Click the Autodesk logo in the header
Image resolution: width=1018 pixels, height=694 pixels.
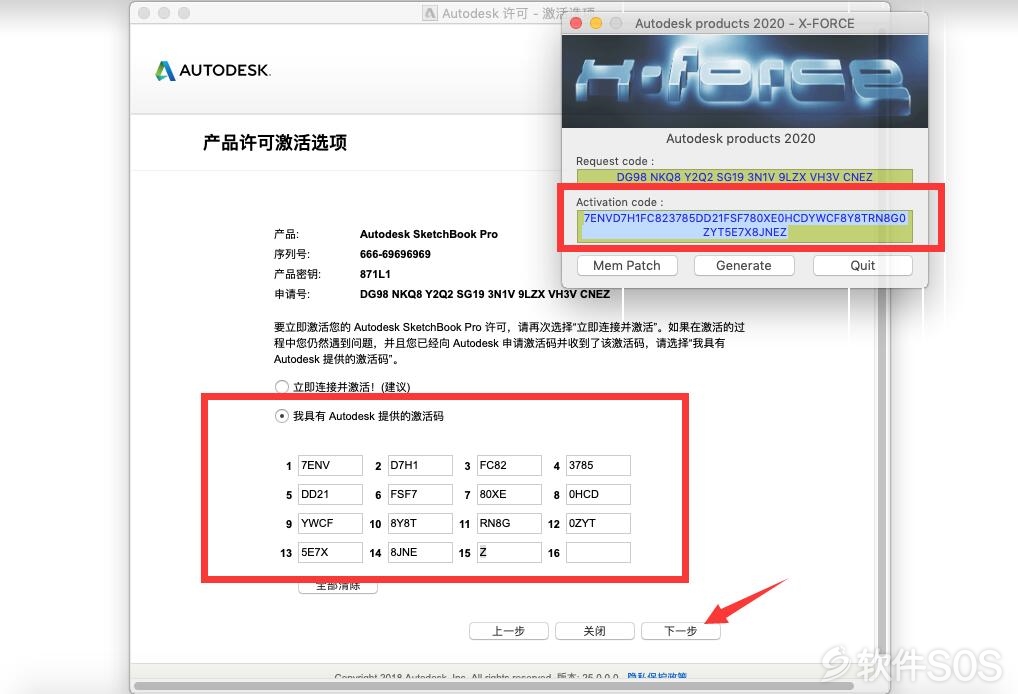(213, 70)
